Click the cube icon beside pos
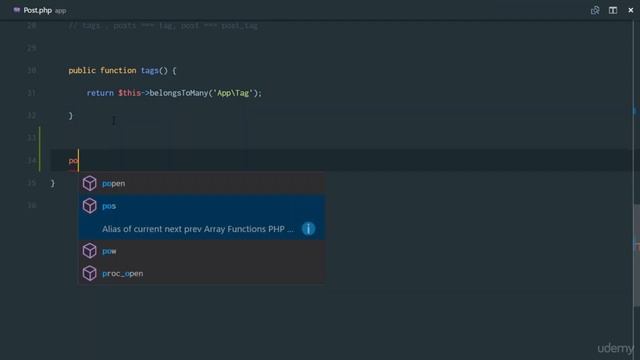The width and height of the screenshot is (640, 360). tap(89, 206)
